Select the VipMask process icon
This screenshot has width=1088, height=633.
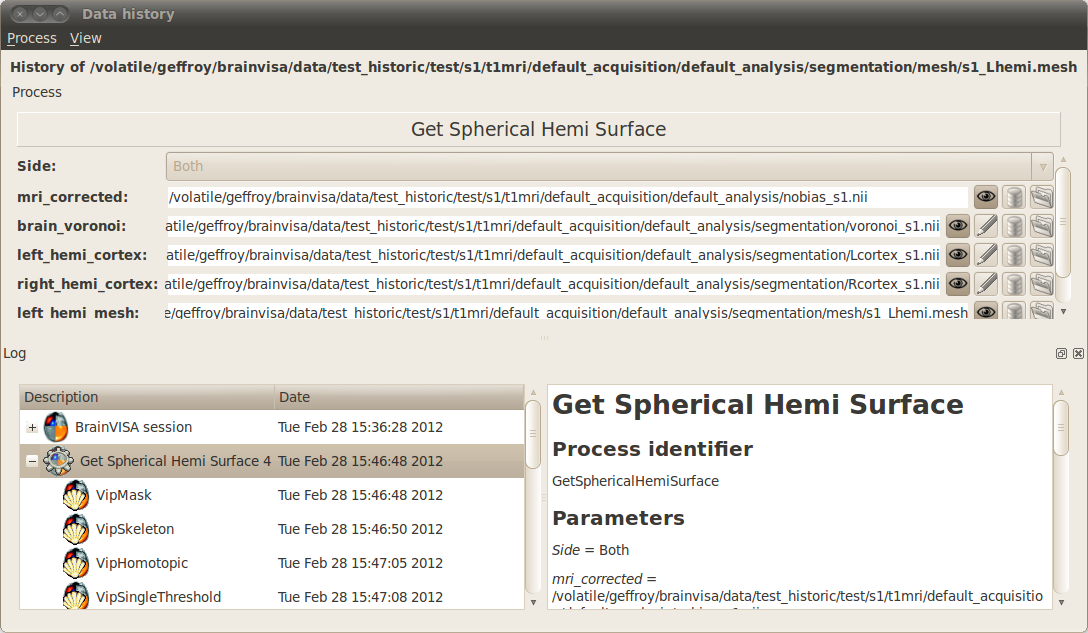pyautogui.click(x=75, y=494)
